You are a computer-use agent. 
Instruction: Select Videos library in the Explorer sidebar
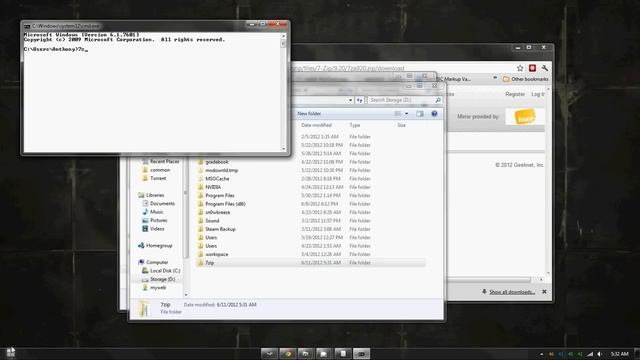[153, 229]
